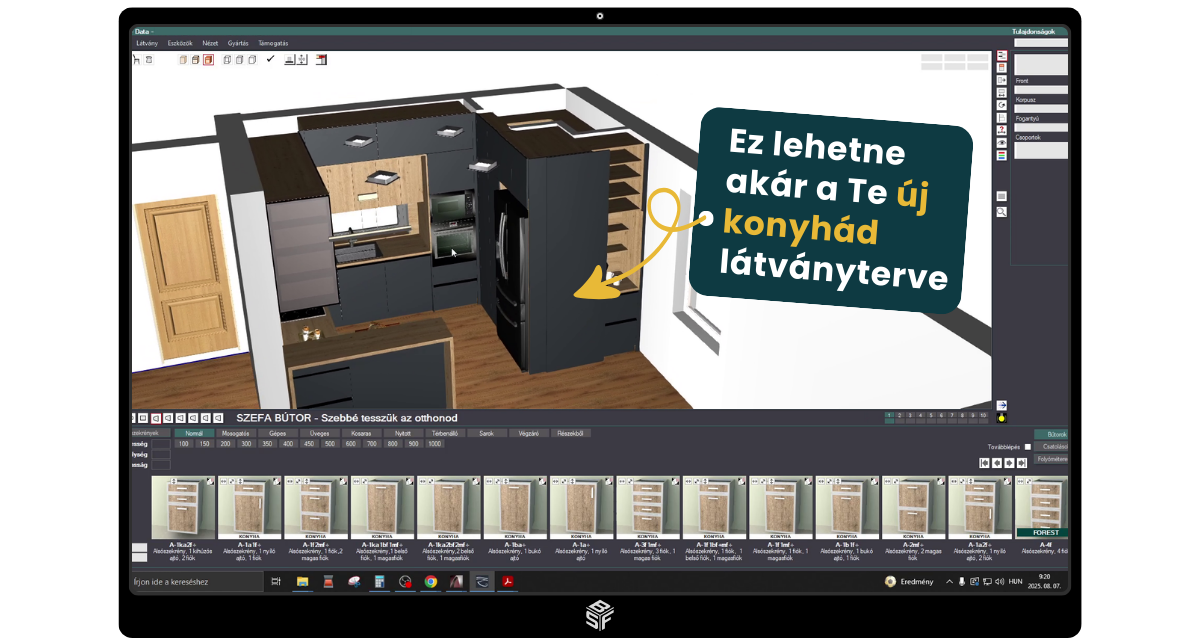Click the color stripes icon in right toolbar

tap(1002, 155)
